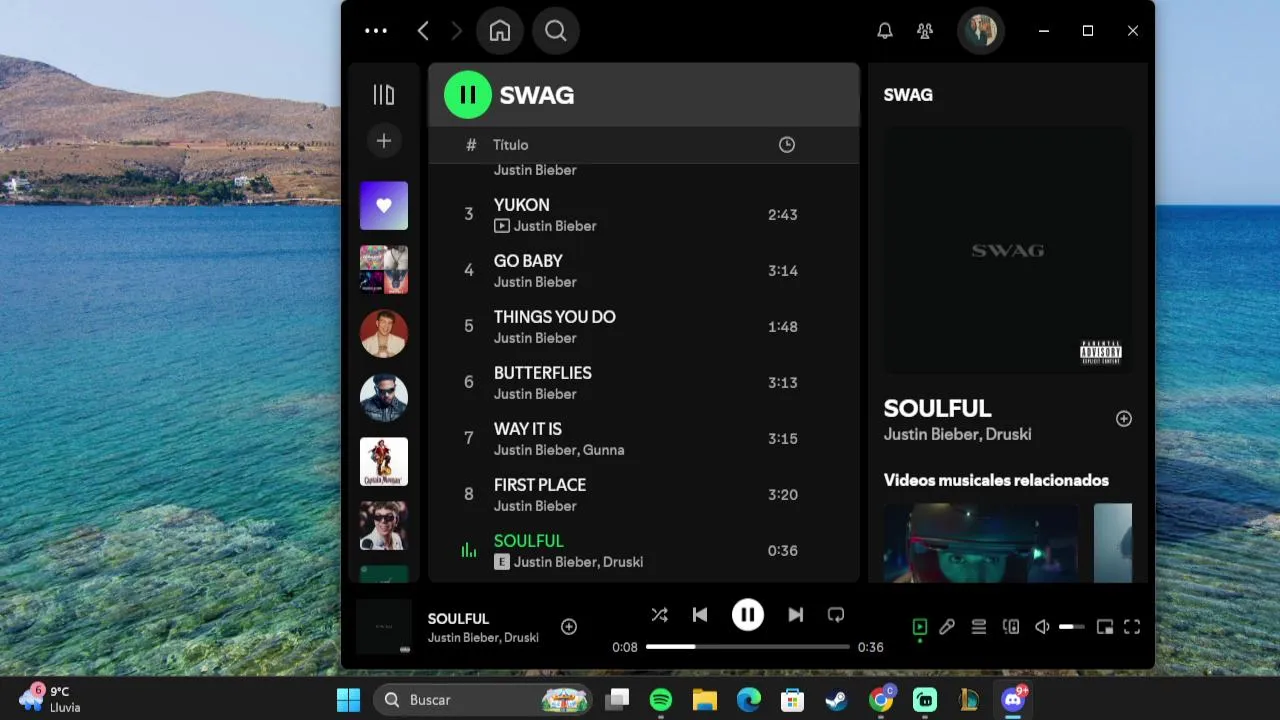Select the track WAY IT IS
The width and height of the screenshot is (1280, 720).
pyautogui.click(x=644, y=439)
